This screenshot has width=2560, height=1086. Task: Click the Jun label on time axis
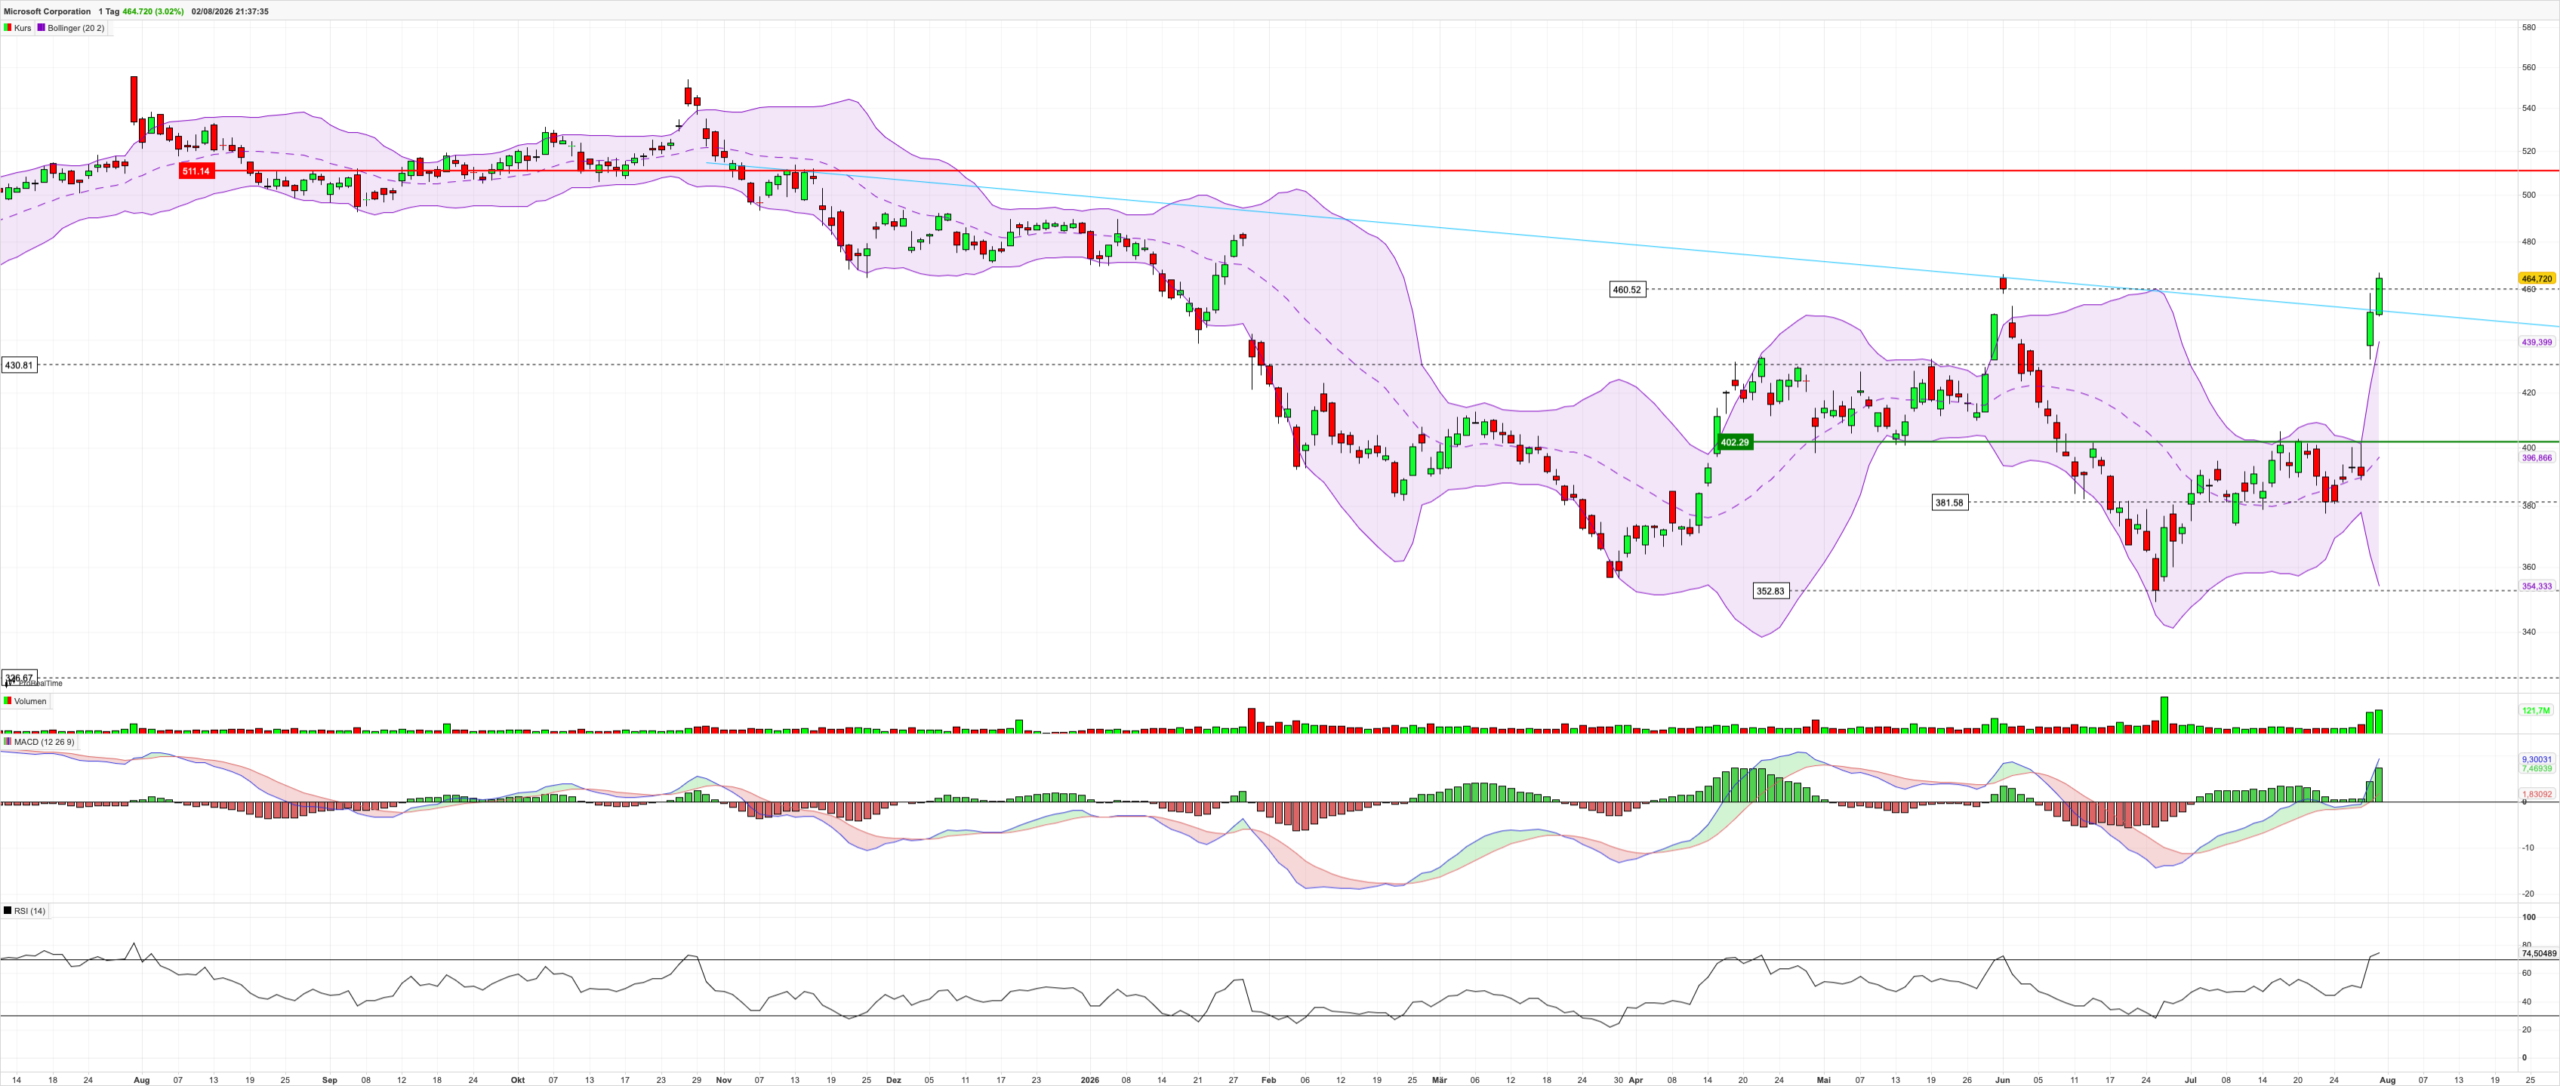[x=2003, y=1080]
